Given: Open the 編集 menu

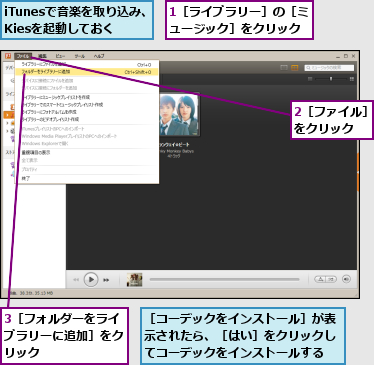Looking at the screenshot, I should click(42, 56).
